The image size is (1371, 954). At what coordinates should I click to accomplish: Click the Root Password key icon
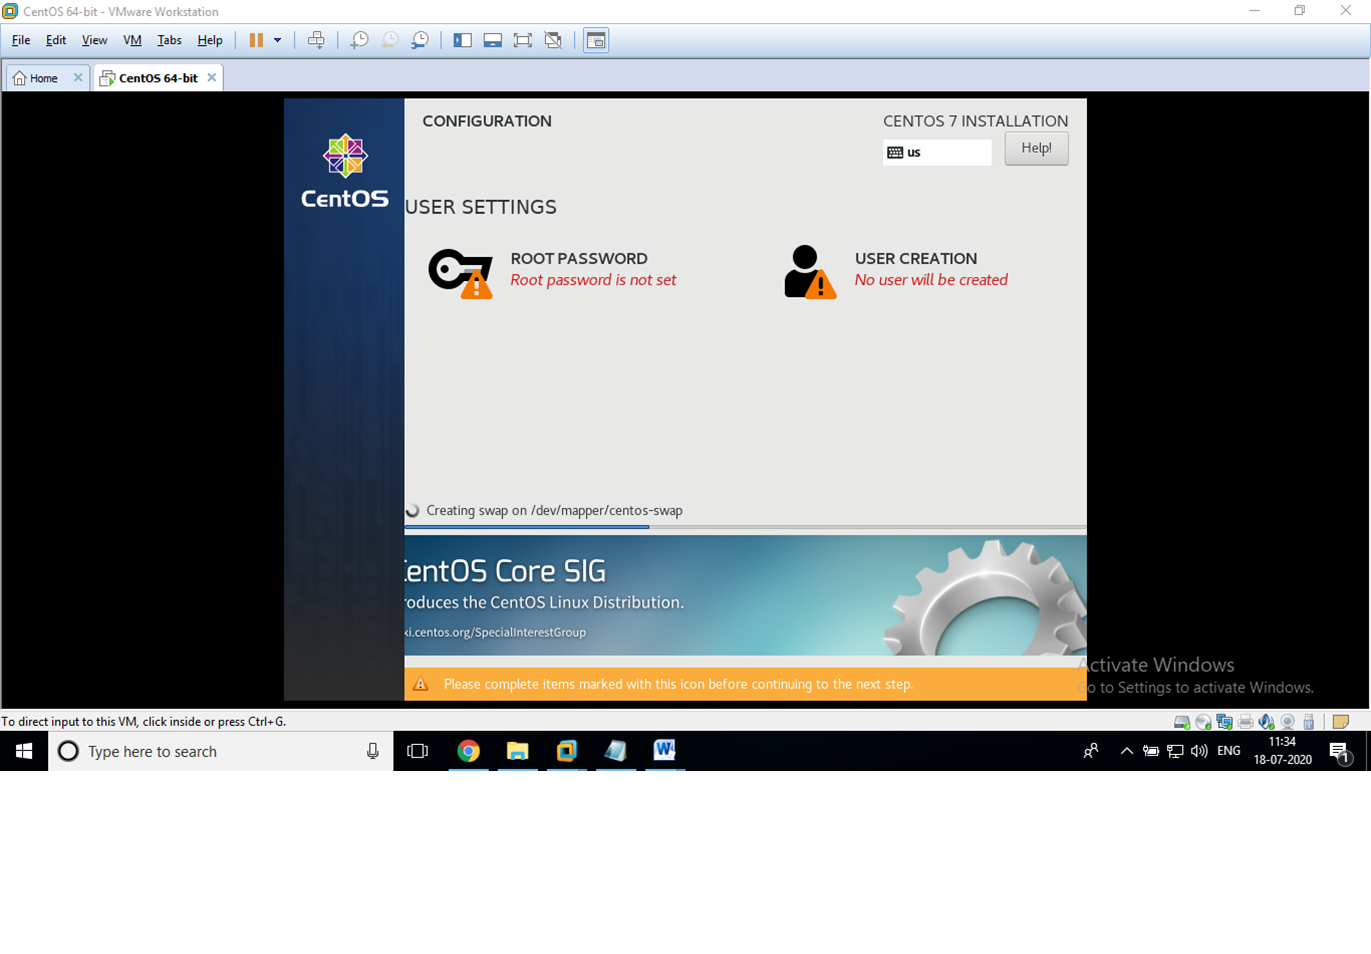point(452,267)
